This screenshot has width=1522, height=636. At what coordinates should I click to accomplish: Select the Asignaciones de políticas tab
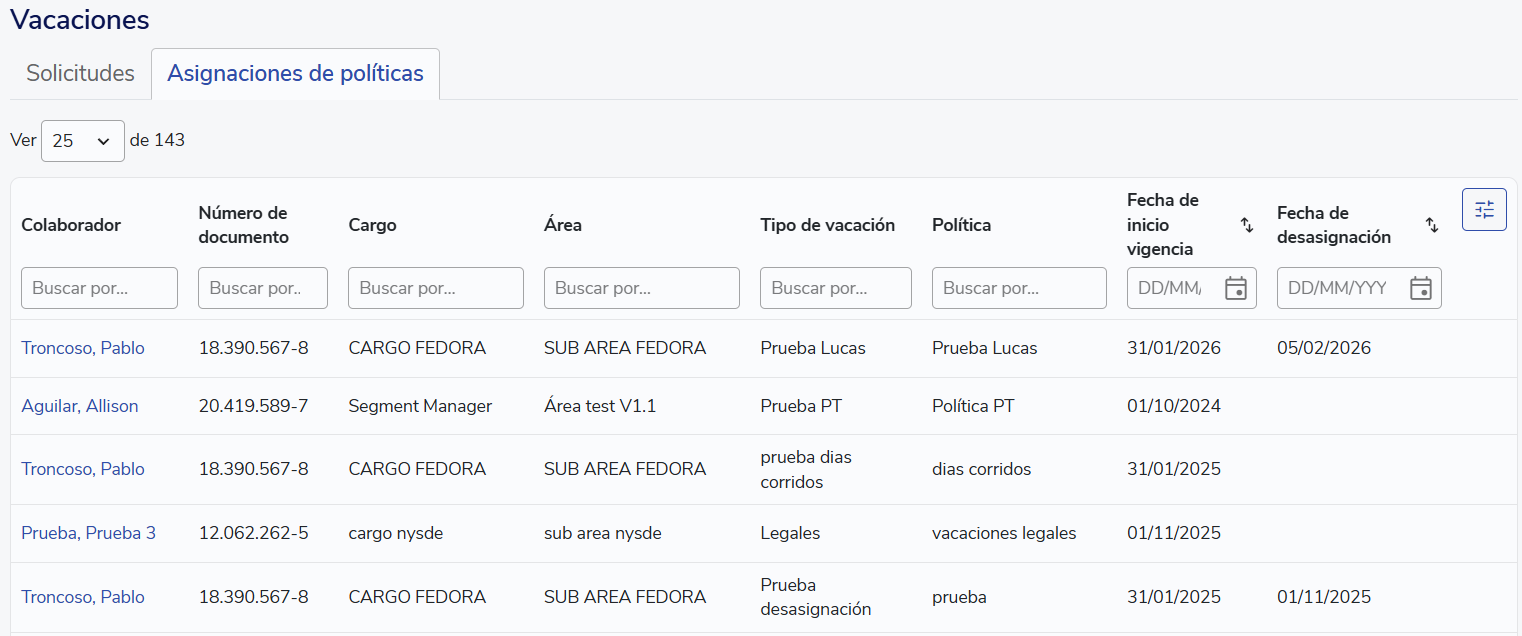click(295, 74)
